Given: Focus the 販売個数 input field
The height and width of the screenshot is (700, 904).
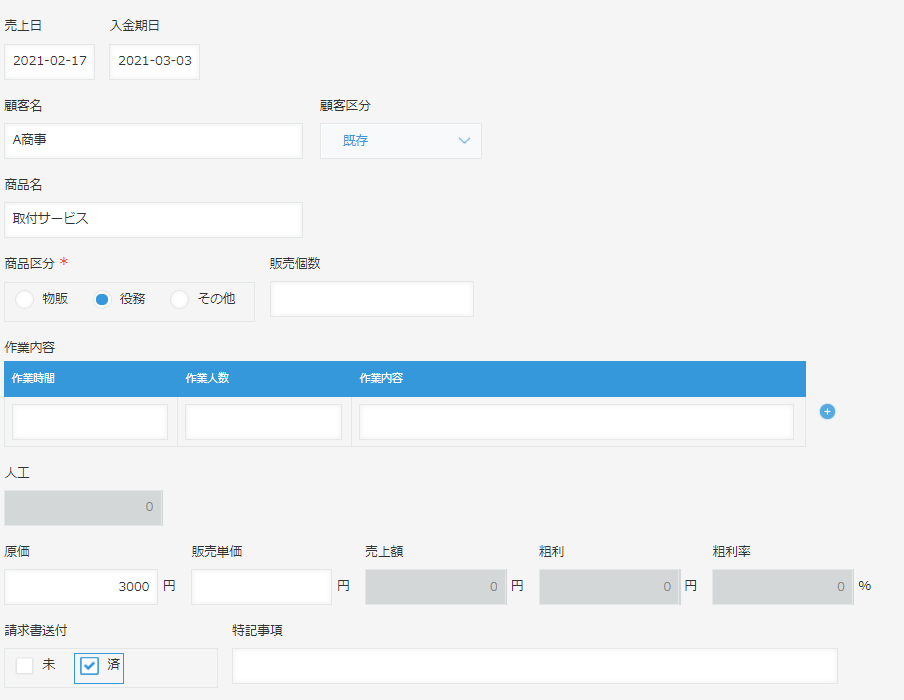Looking at the screenshot, I should point(371,299).
